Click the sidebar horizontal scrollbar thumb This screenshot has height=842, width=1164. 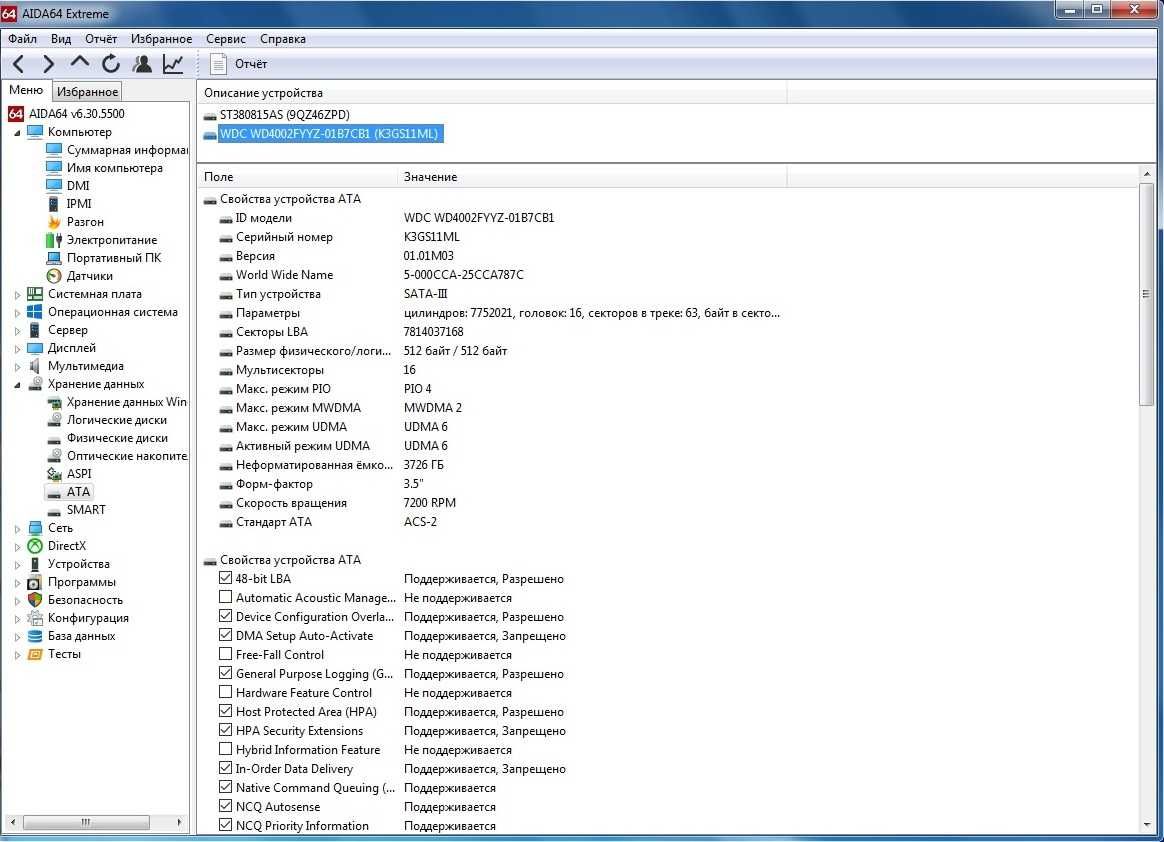coord(86,822)
